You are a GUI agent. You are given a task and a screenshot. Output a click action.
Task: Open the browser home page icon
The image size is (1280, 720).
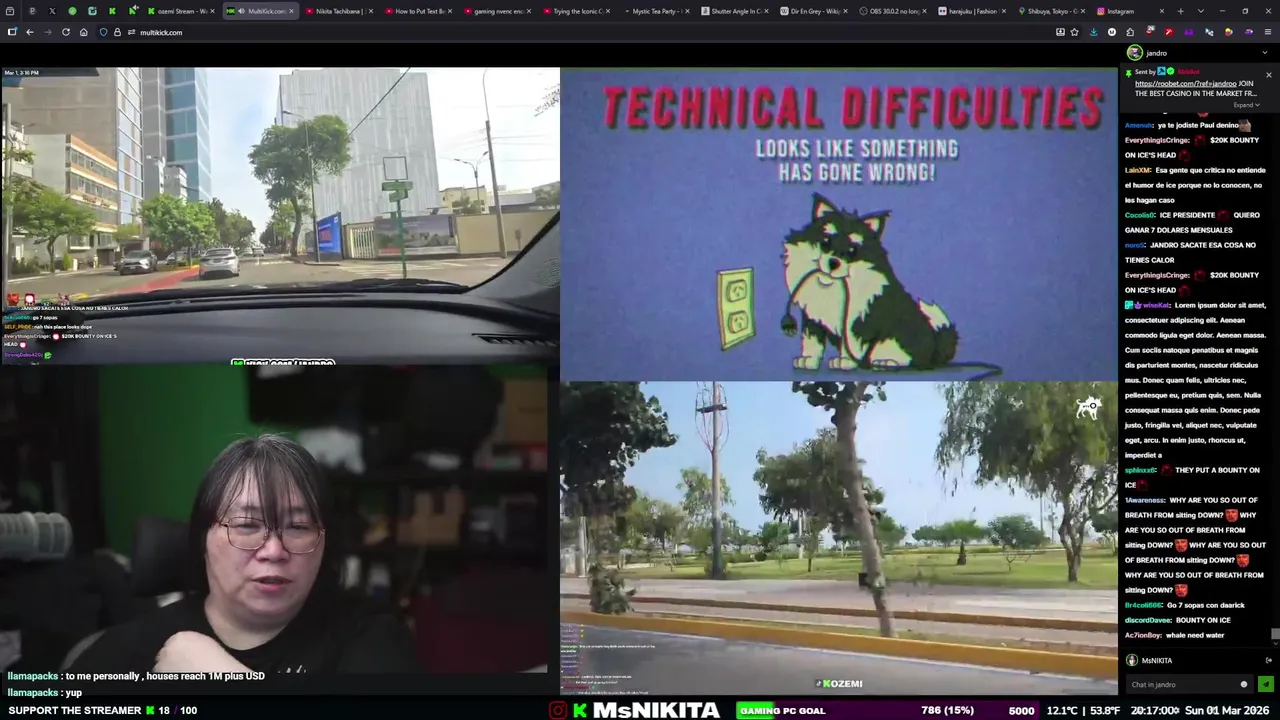click(x=83, y=32)
